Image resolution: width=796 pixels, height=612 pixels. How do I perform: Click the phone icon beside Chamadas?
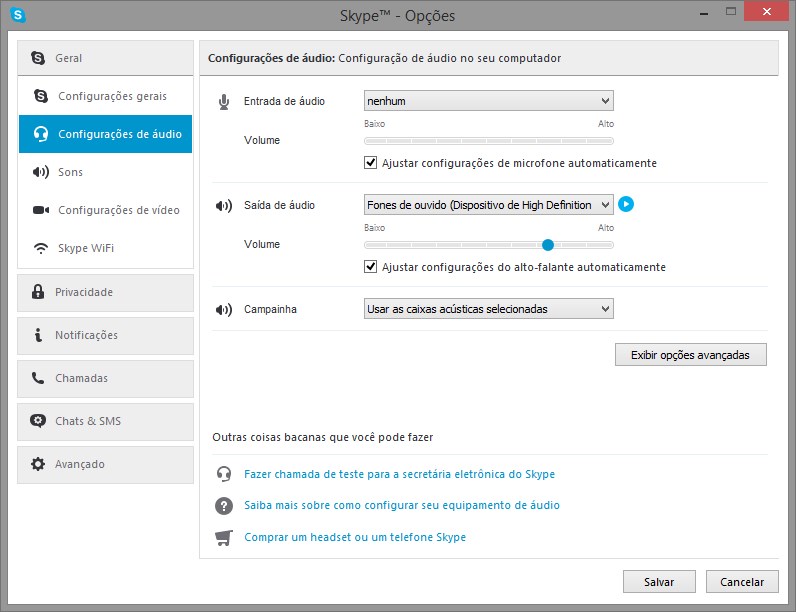tap(38, 378)
